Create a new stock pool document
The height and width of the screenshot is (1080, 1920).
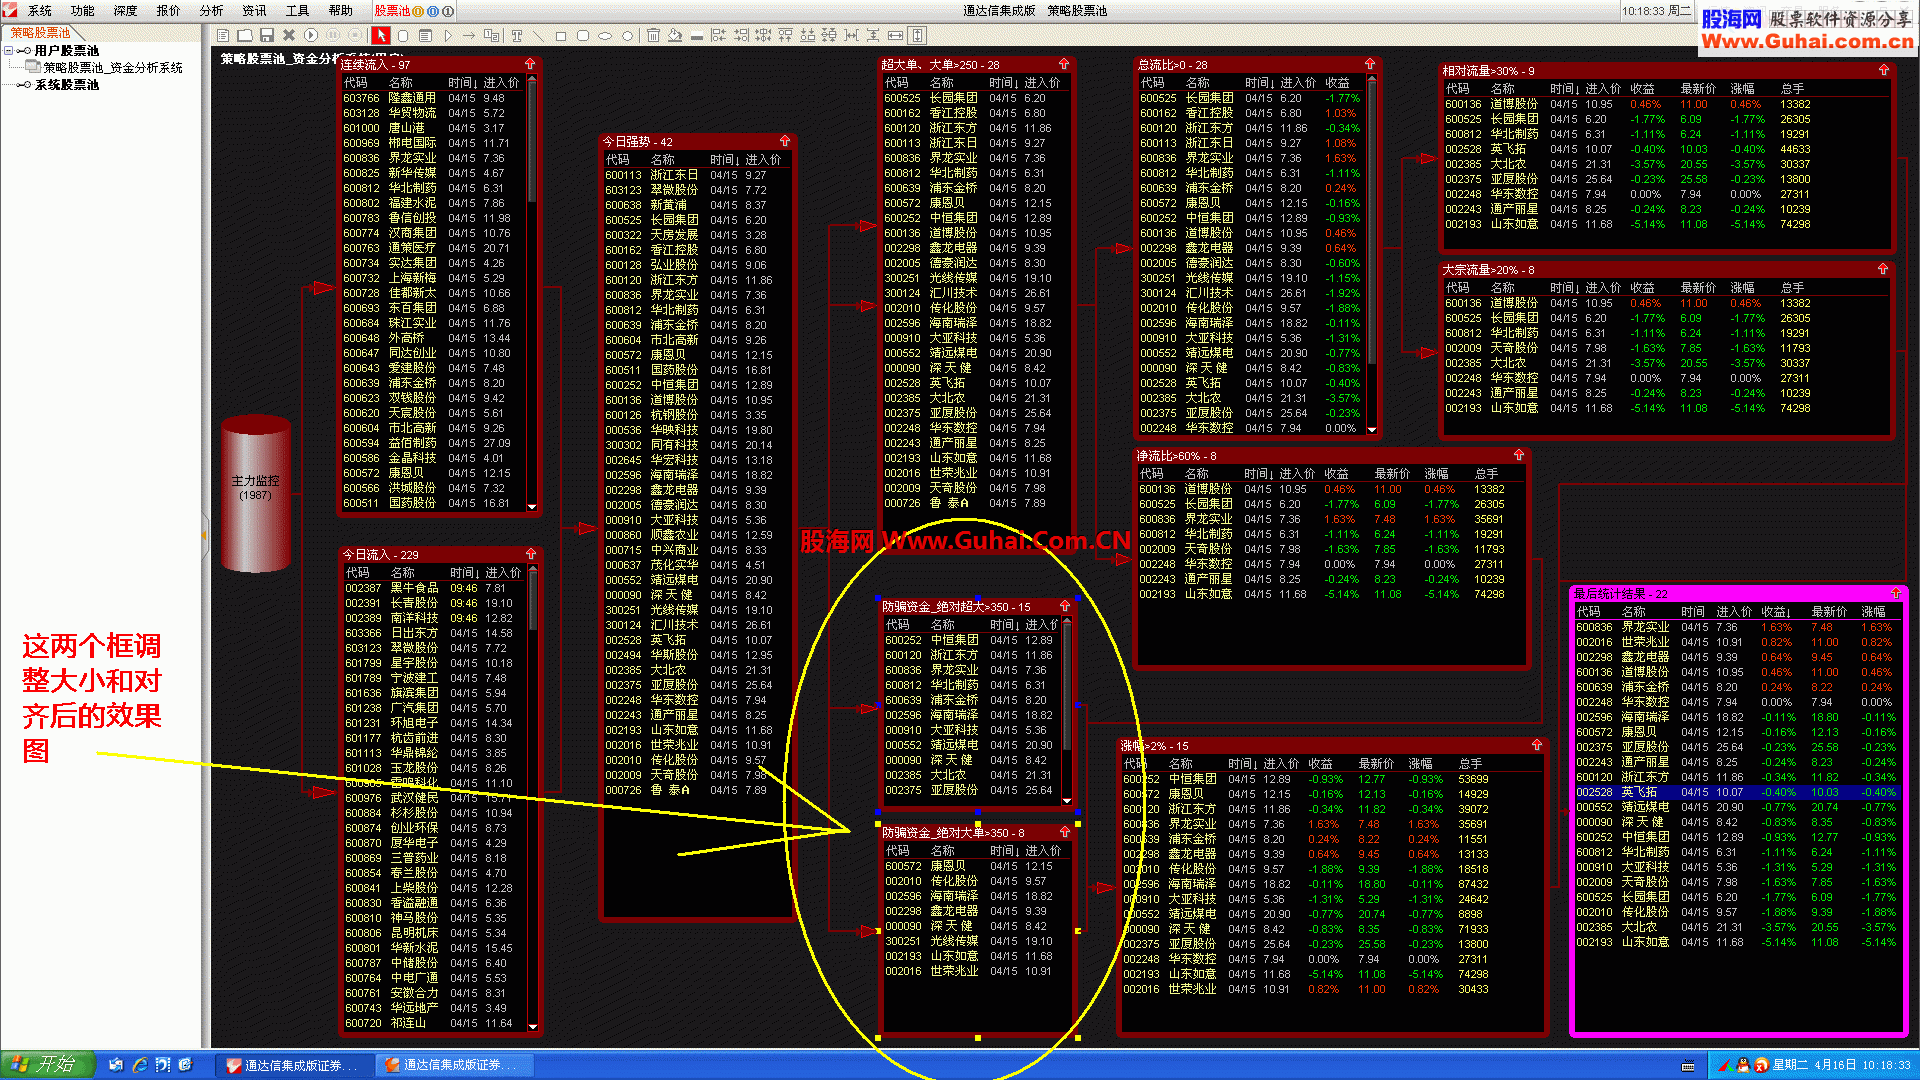pos(223,35)
